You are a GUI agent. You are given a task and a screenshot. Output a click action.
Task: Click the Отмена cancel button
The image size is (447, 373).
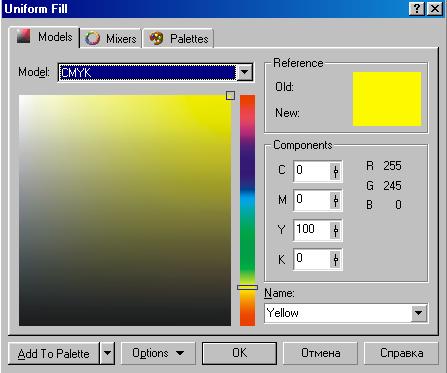pyautogui.click(x=320, y=353)
